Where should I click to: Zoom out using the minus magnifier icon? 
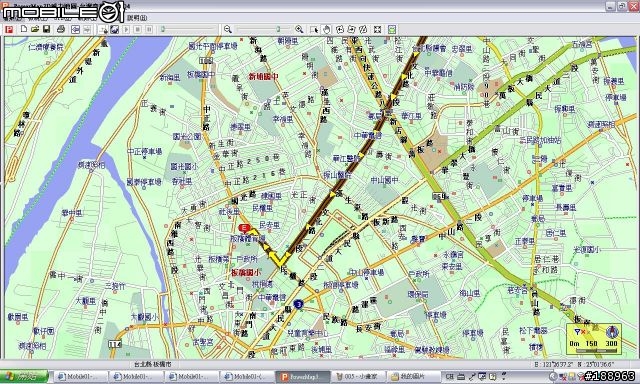point(228,29)
